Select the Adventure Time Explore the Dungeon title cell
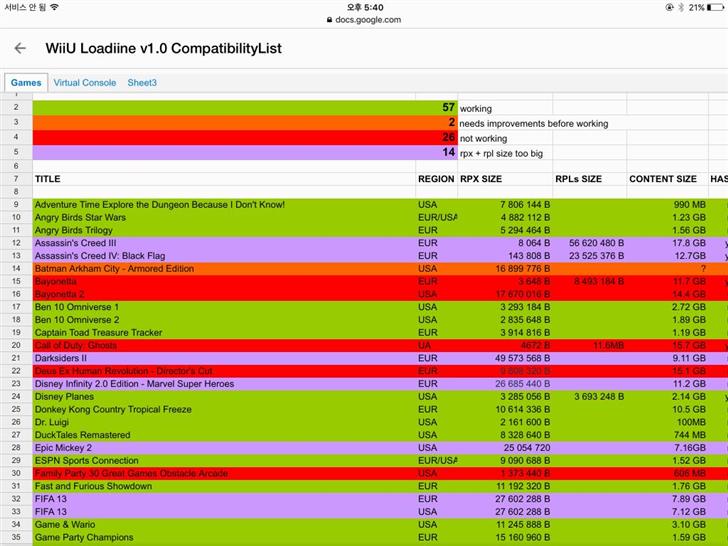The image size is (728, 546). pos(224,205)
